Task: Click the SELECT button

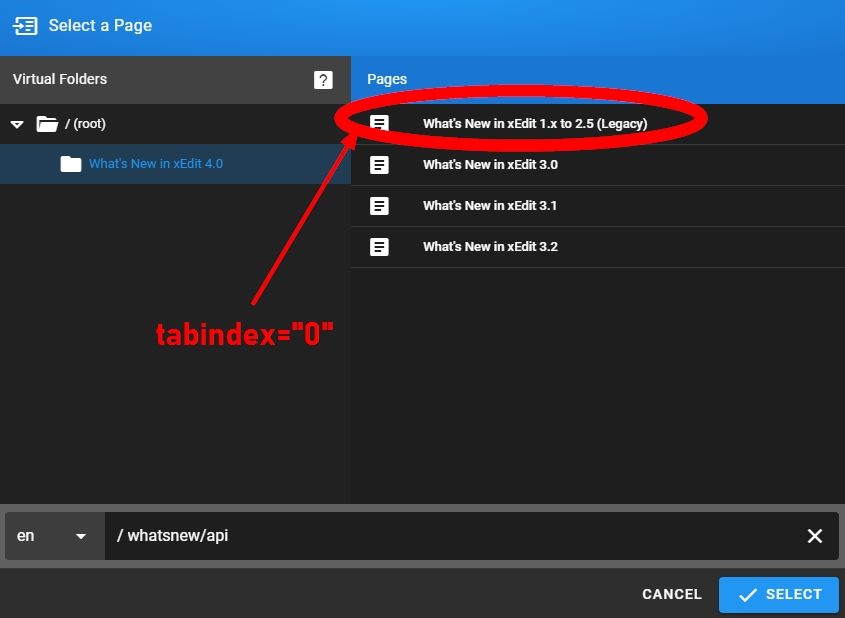Action: pyautogui.click(x=779, y=595)
